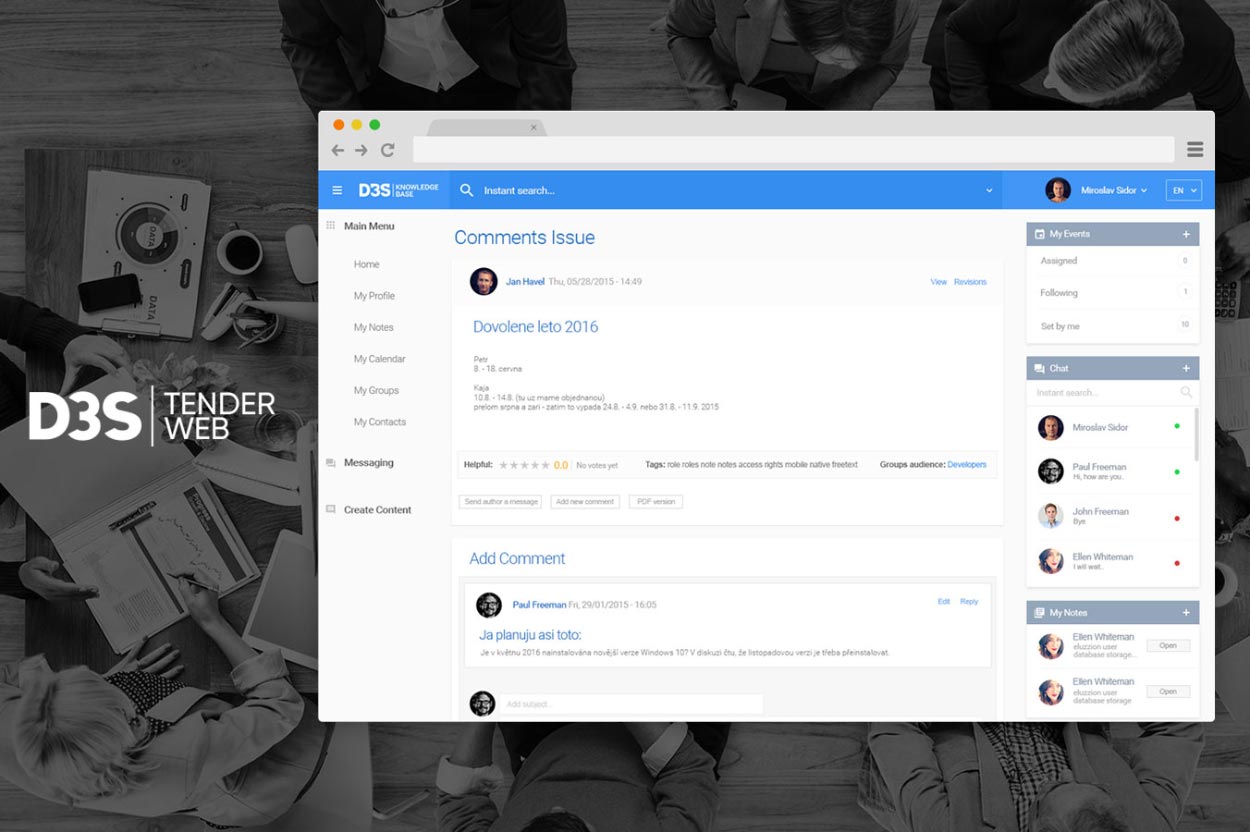Click the chat list scrollbar

click(1196, 435)
